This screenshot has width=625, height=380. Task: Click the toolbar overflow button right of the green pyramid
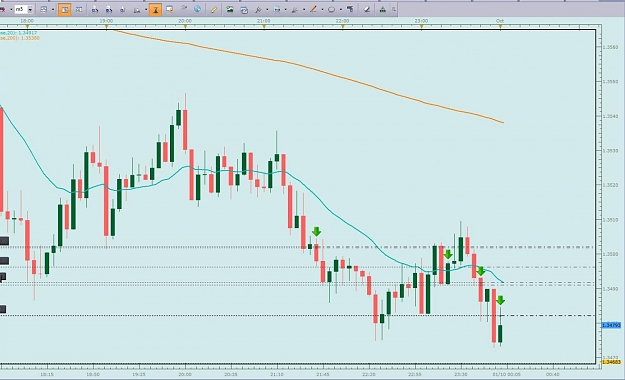coord(394,10)
